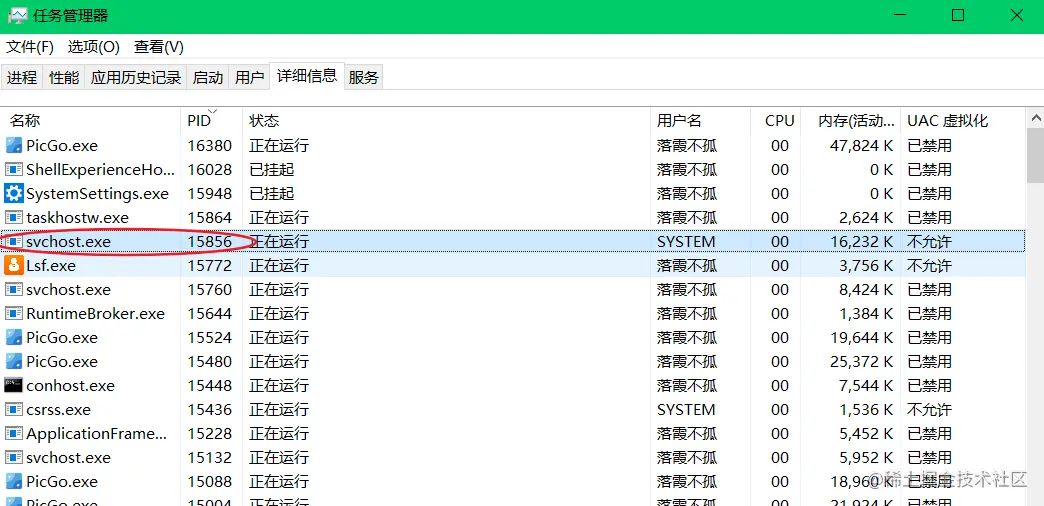1044x506 pixels.
Task: Sort by the PID column header
Action: [x=212, y=121]
